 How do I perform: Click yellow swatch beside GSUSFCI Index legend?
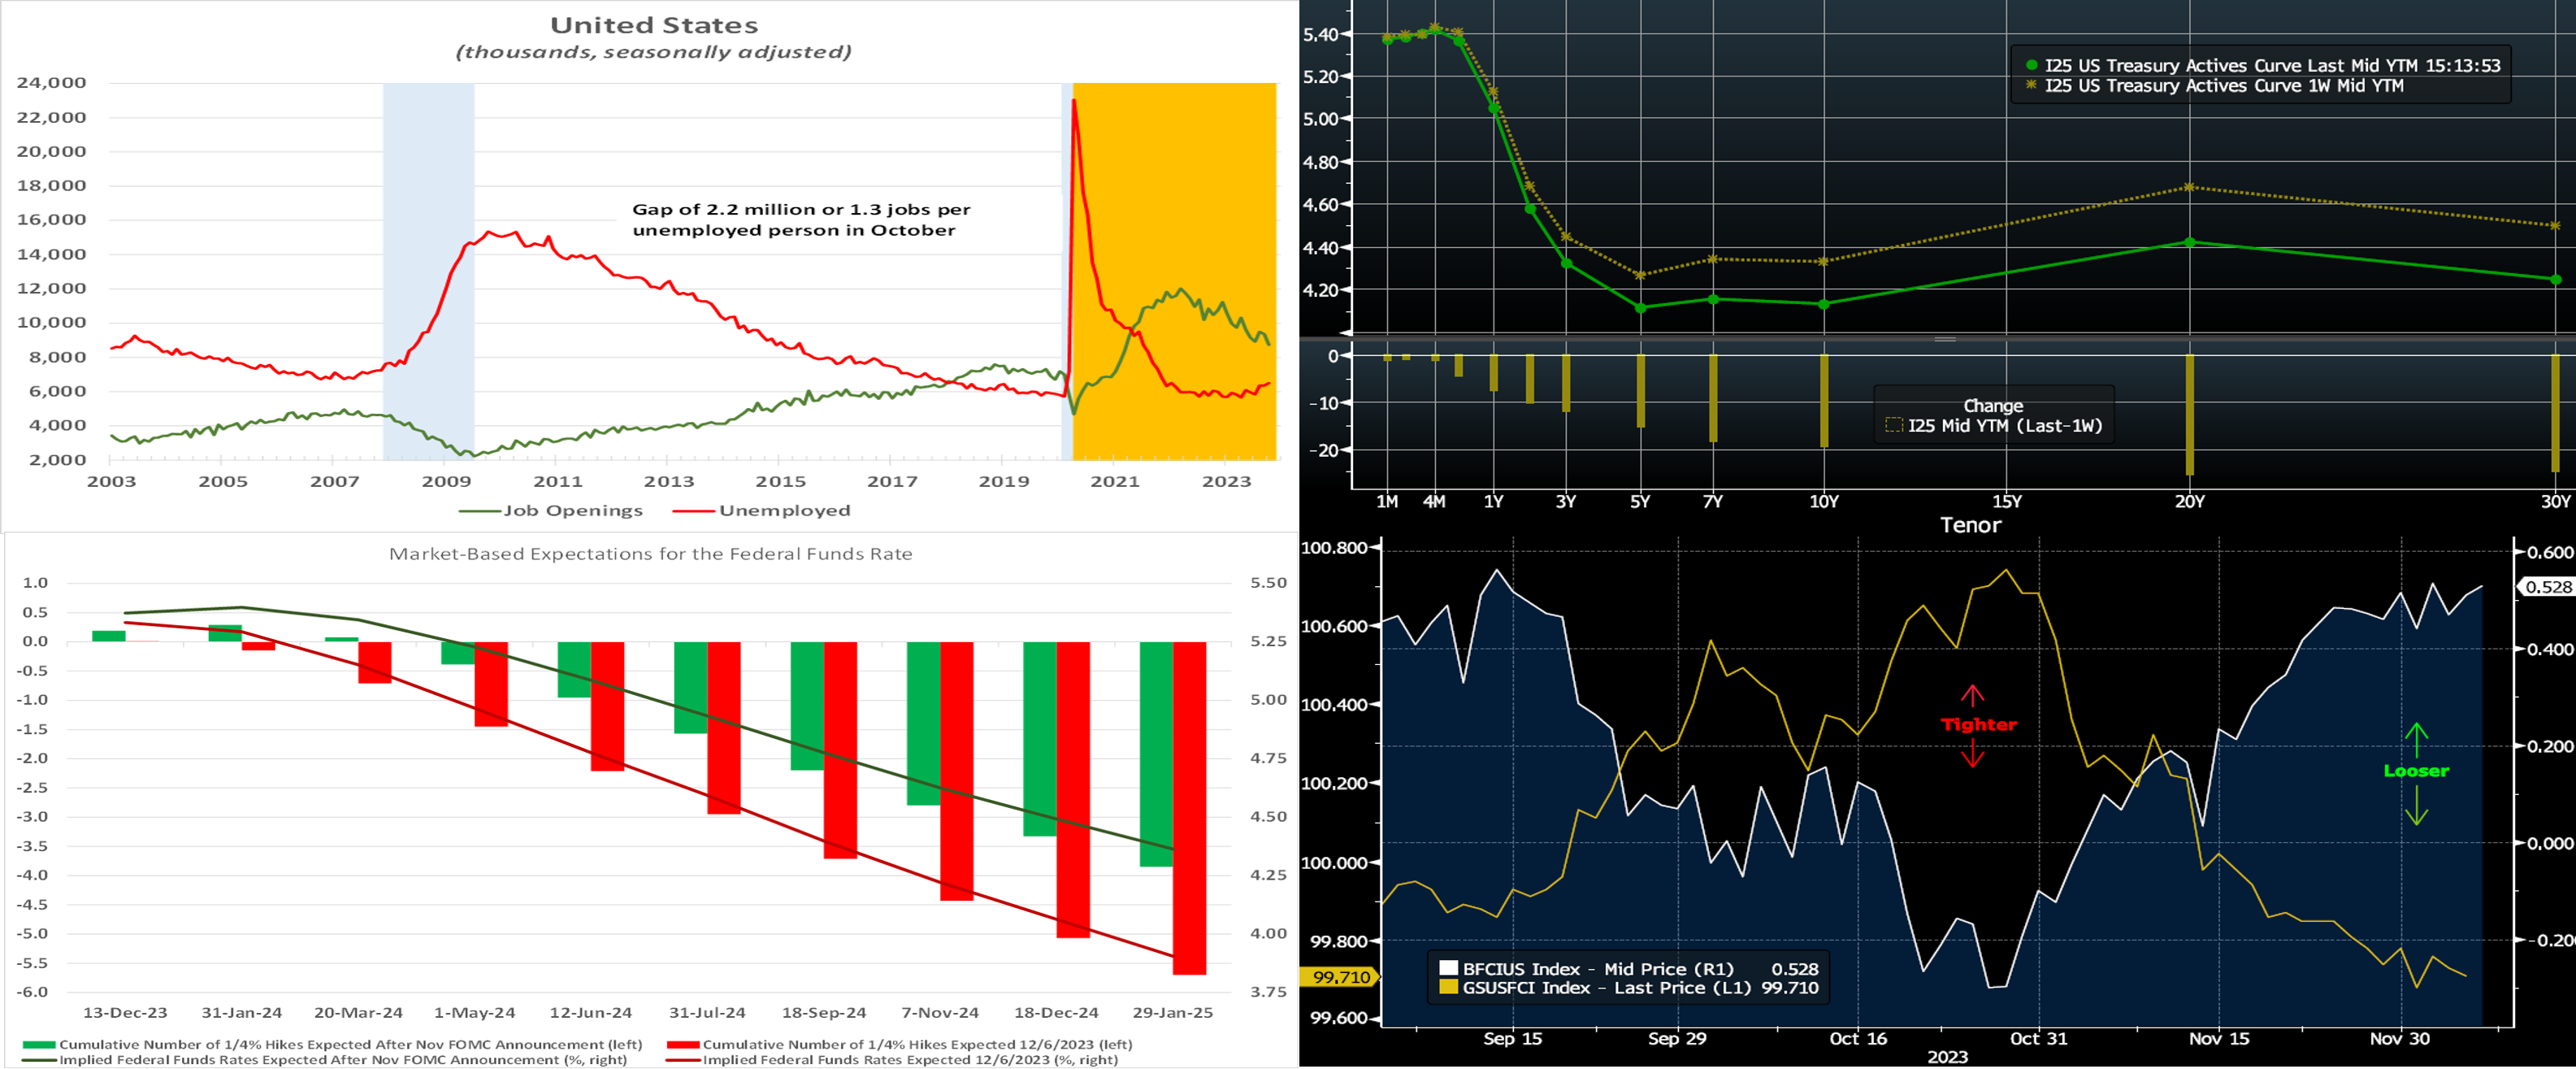click(x=1447, y=988)
